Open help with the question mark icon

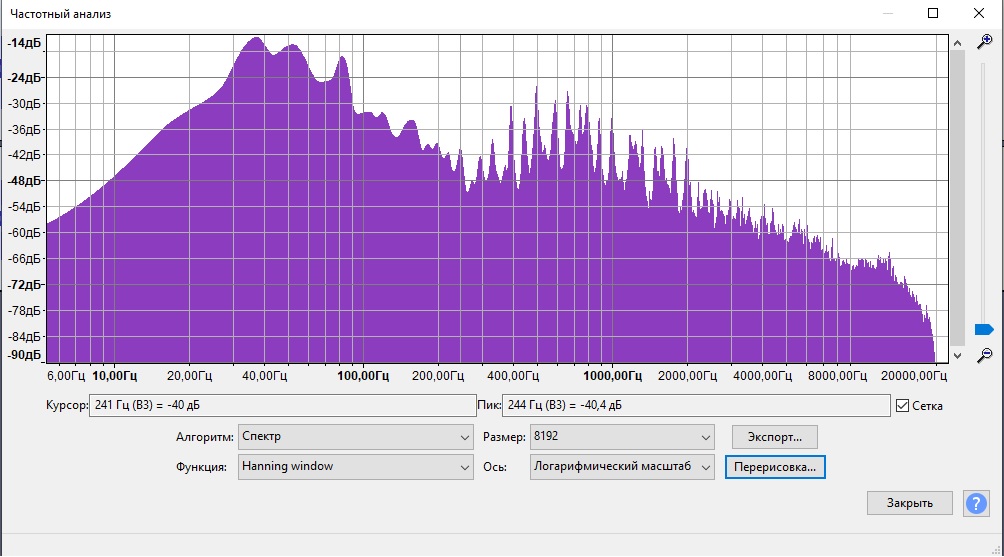pyautogui.click(x=975, y=503)
